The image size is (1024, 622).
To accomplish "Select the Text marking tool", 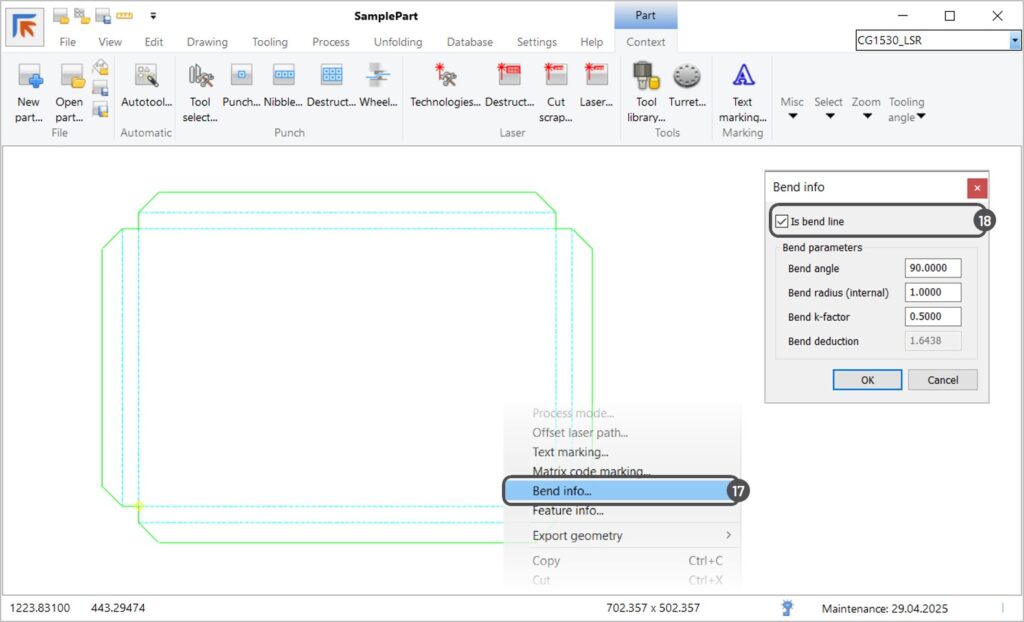I will pos(742,76).
